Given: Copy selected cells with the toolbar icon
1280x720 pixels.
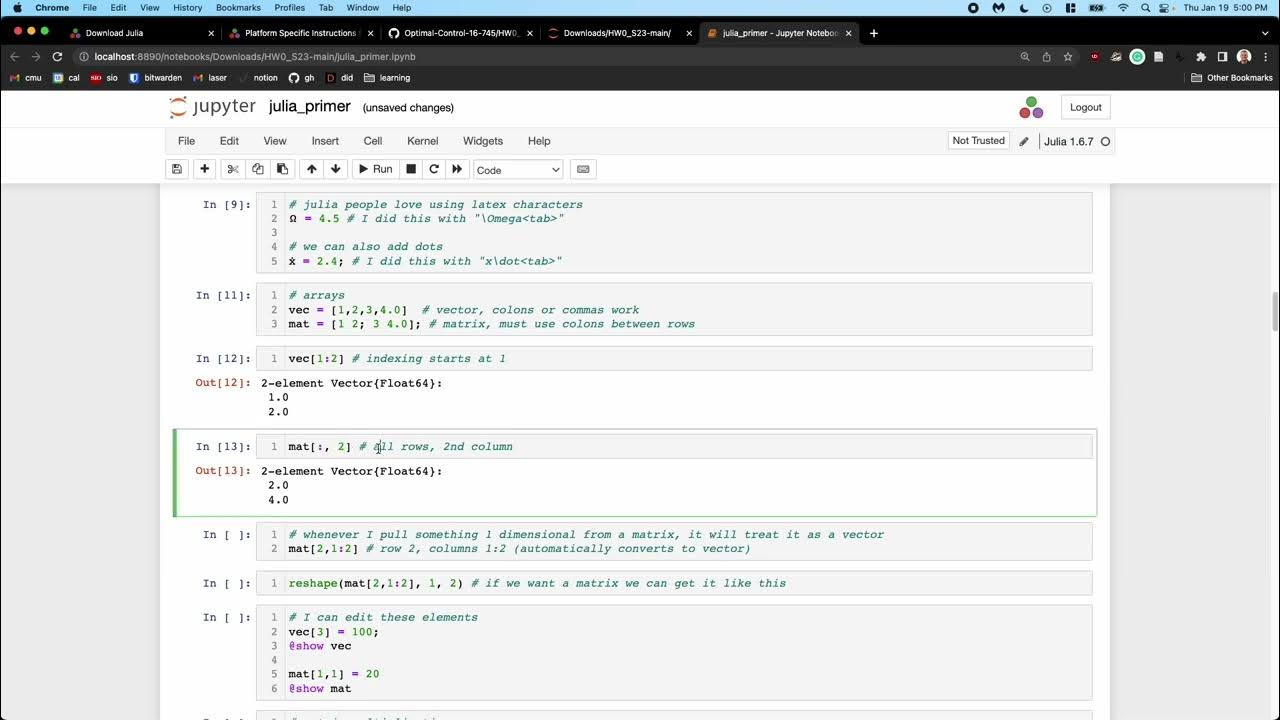Looking at the screenshot, I should point(257,169).
